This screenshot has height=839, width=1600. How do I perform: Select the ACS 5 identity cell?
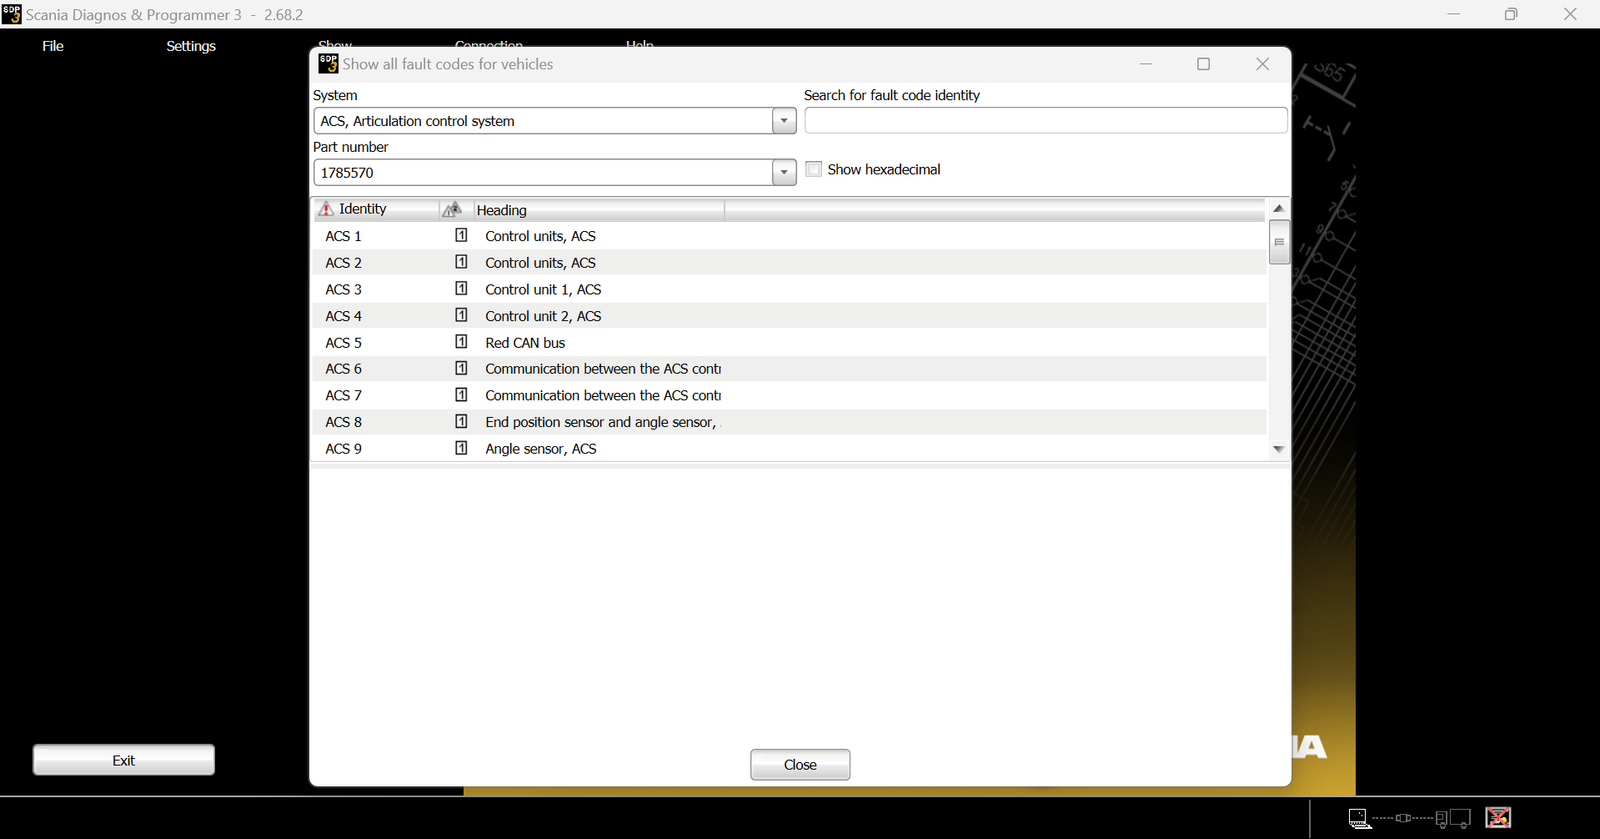[x=343, y=343]
